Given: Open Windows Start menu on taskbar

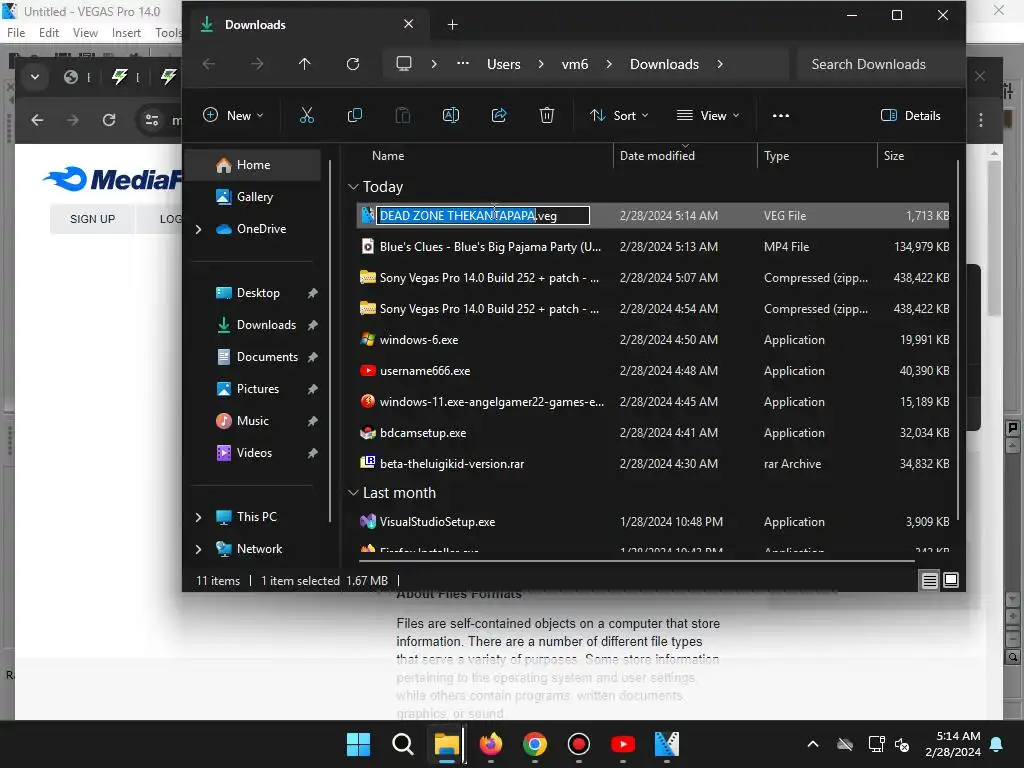Looking at the screenshot, I should (359, 744).
